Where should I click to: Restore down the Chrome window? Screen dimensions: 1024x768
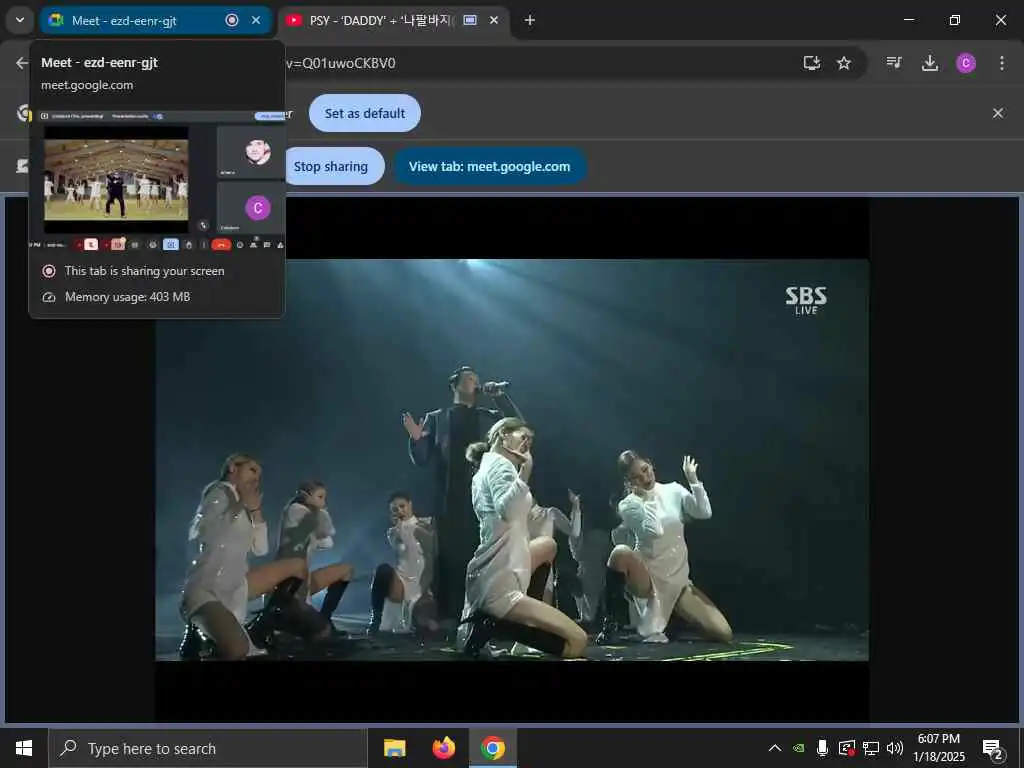tap(955, 20)
